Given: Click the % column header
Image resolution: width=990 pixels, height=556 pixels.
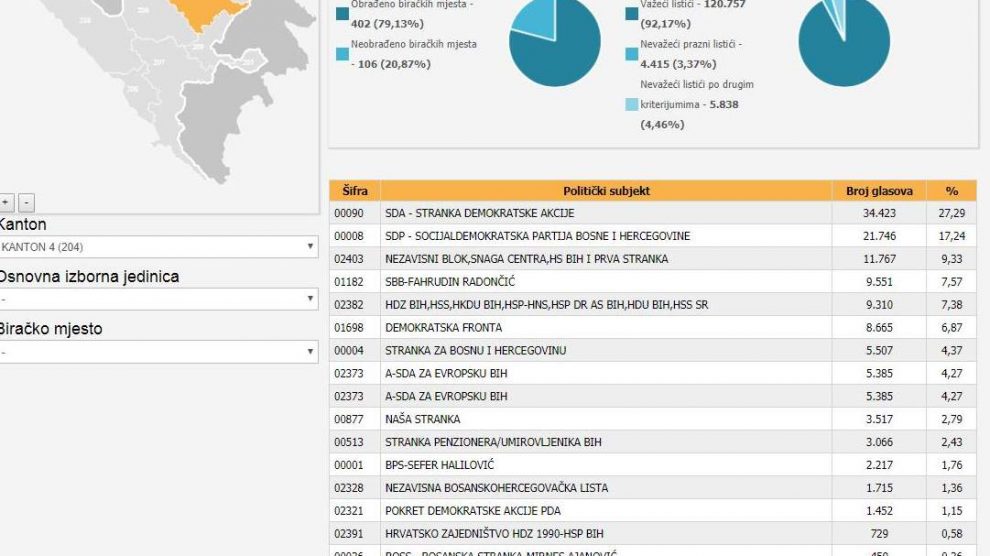Looking at the screenshot, I should (x=951, y=191).
